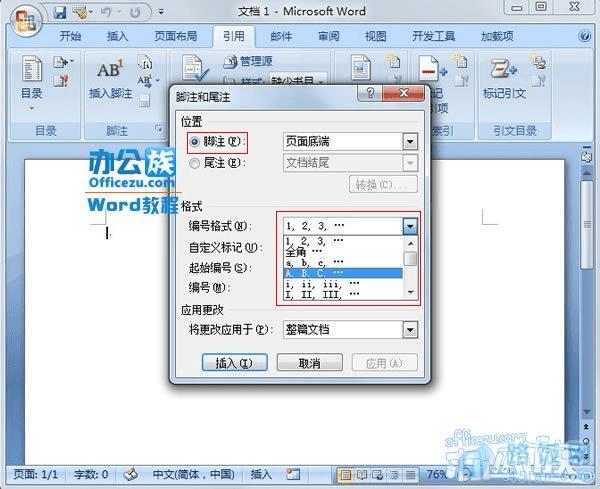Click next footnote icon in 脚注 group
The width and height of the screenshot is (600, 489).
tap(146, 81)
